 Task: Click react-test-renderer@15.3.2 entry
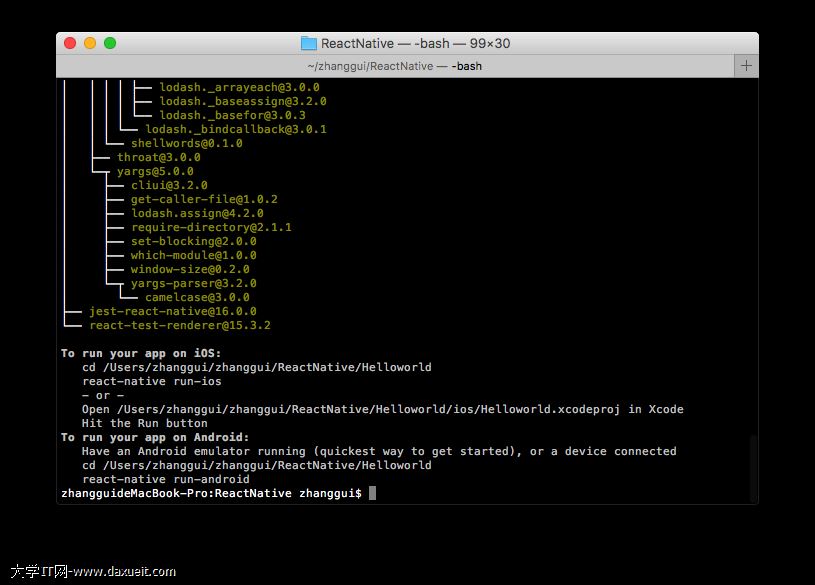click(180, 326)
